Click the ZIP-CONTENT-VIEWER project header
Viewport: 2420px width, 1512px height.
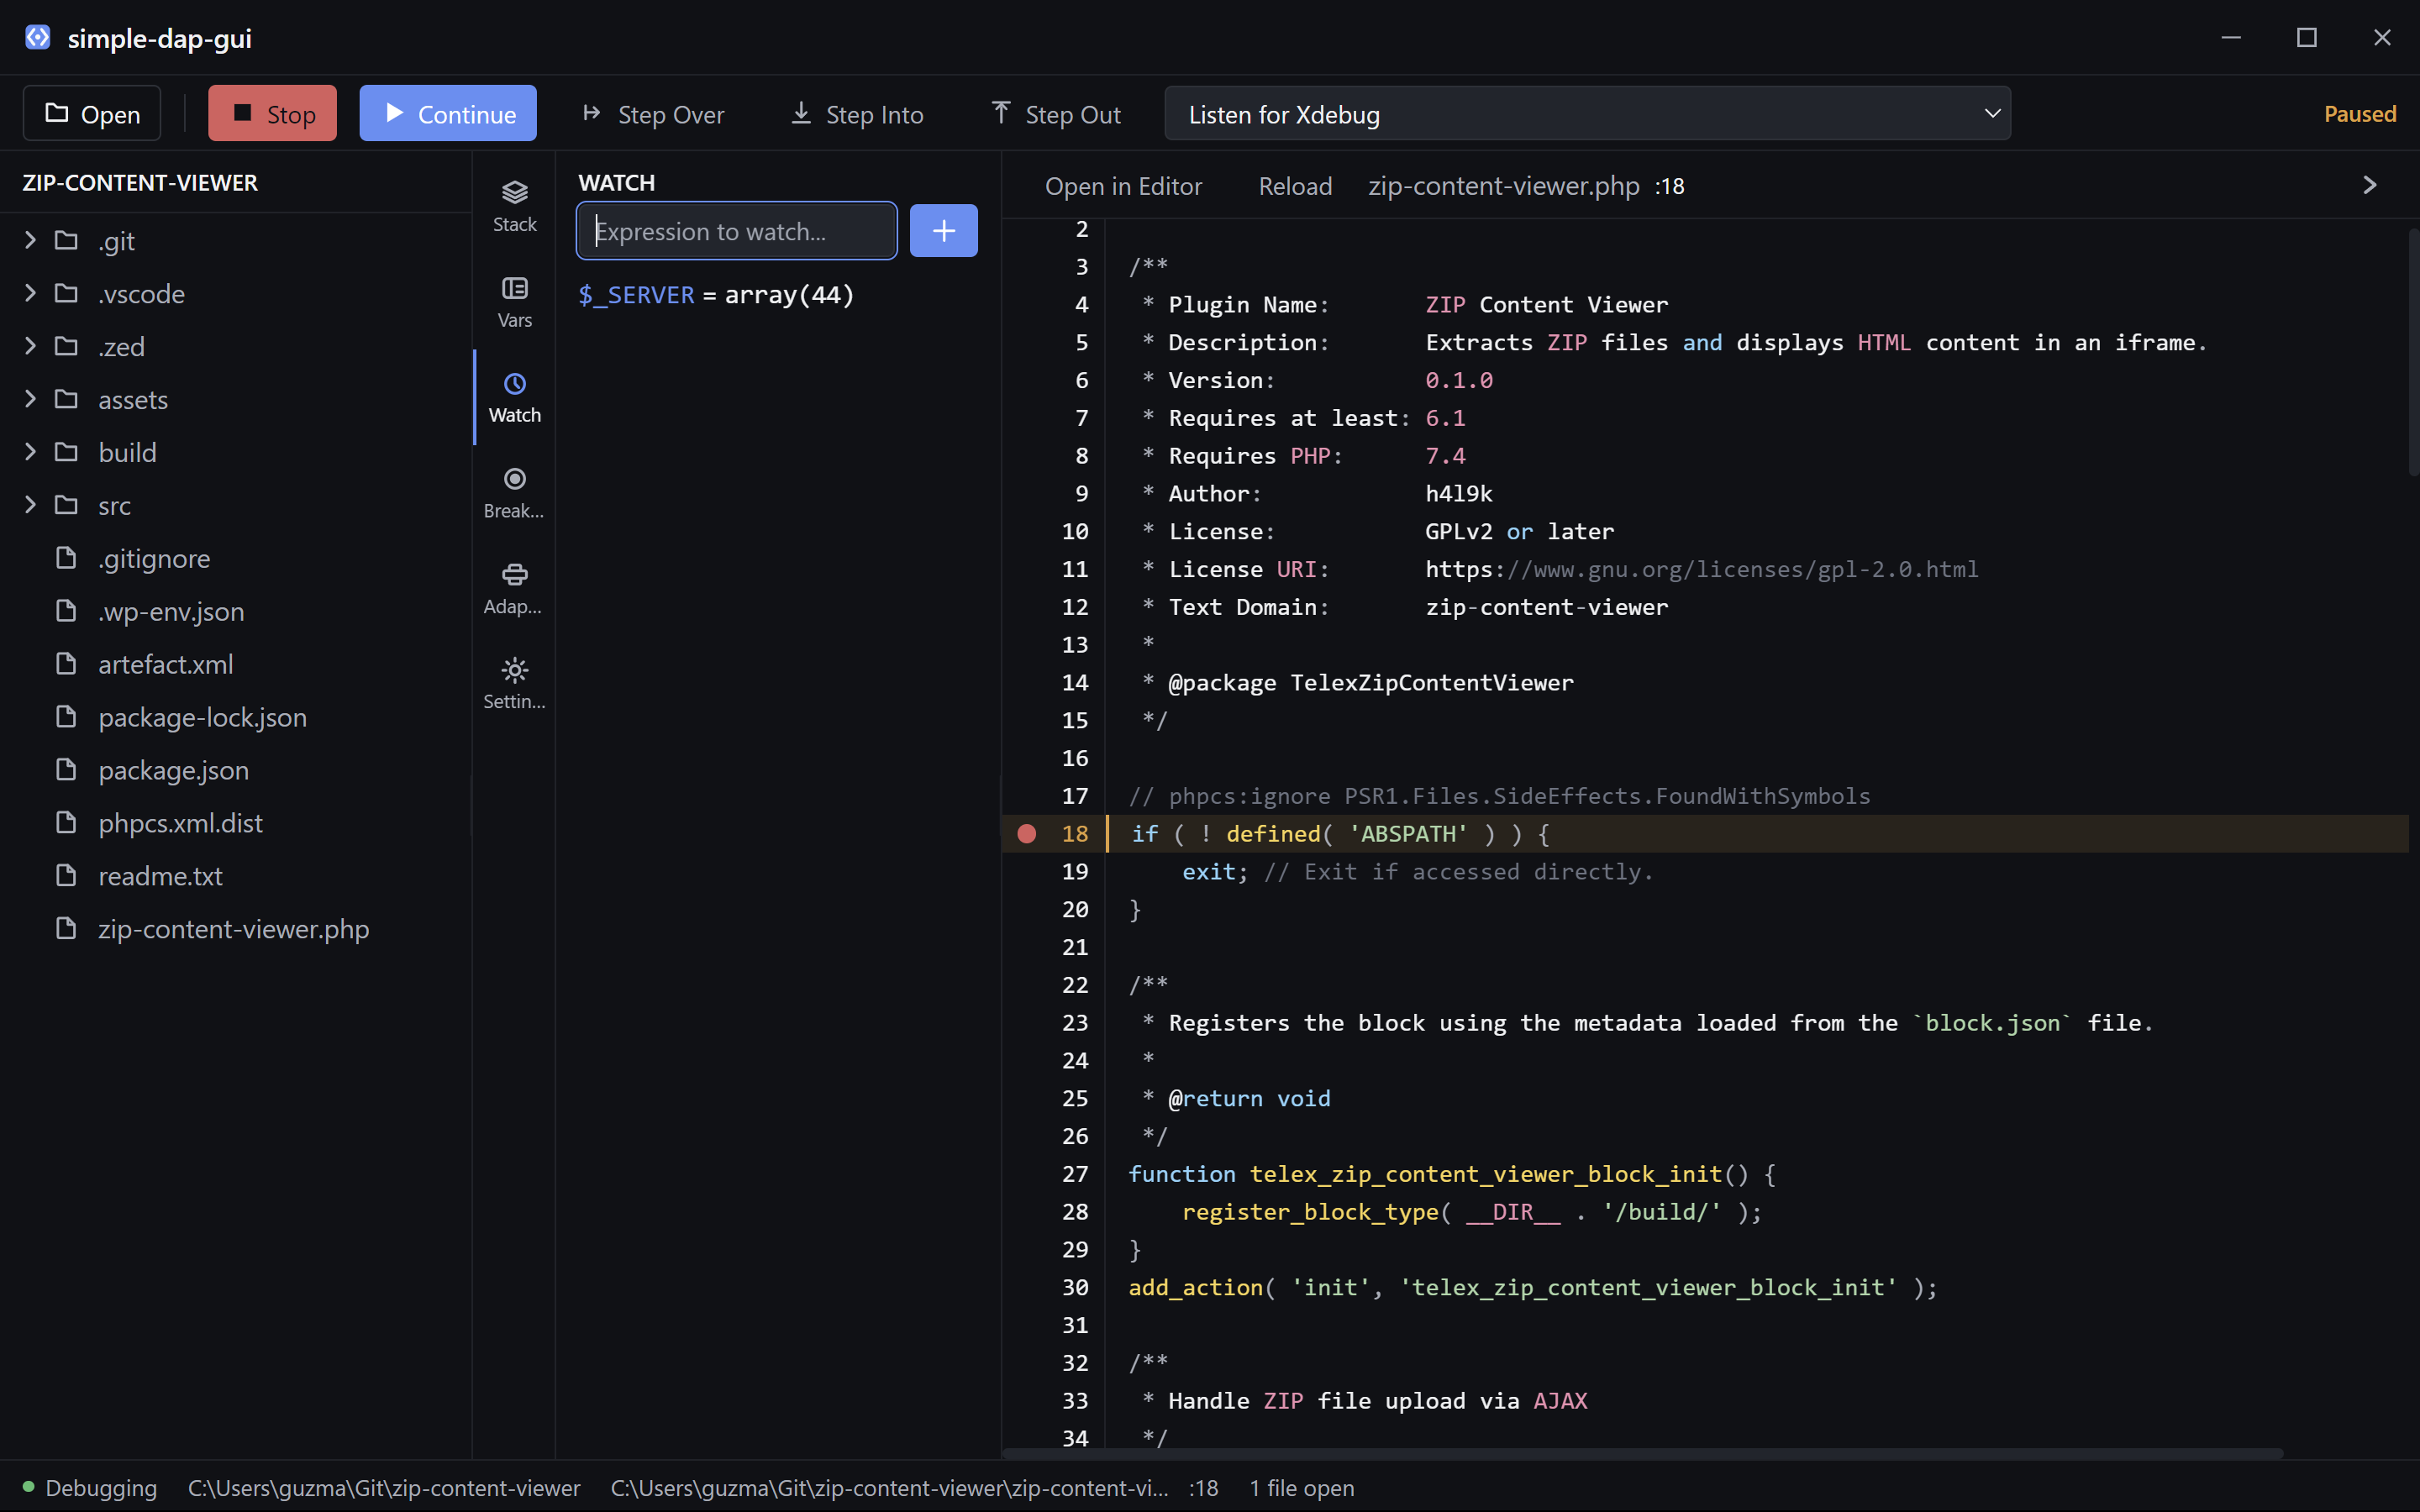pos(140,183)
